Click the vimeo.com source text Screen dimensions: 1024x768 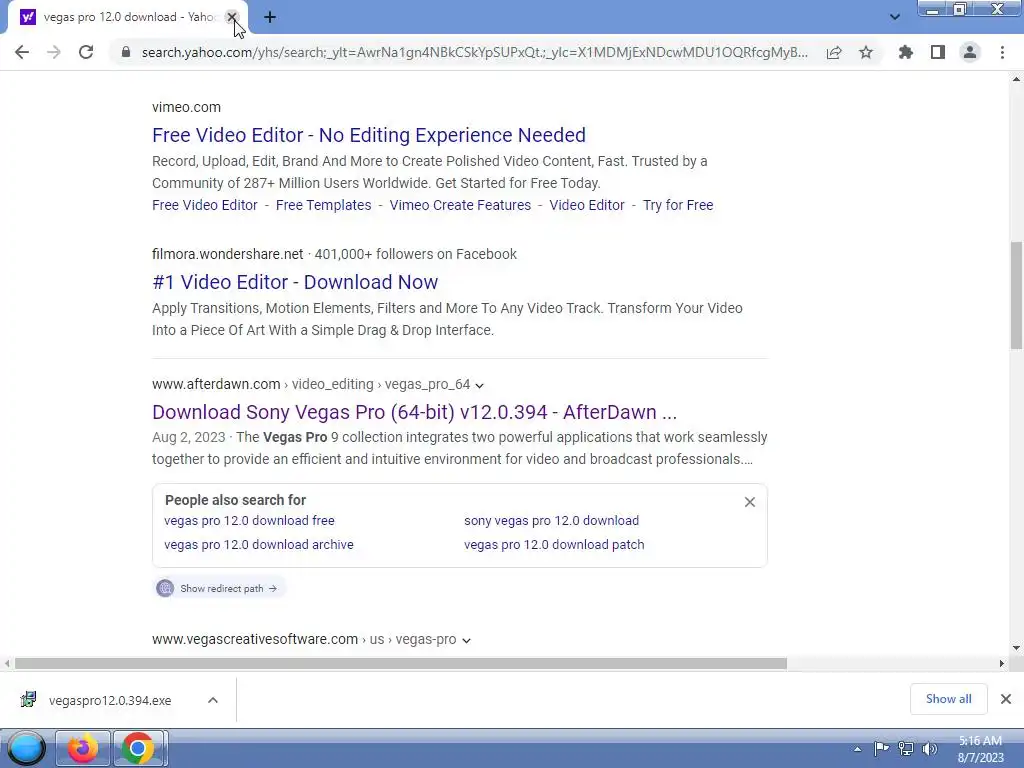point(186,107)
